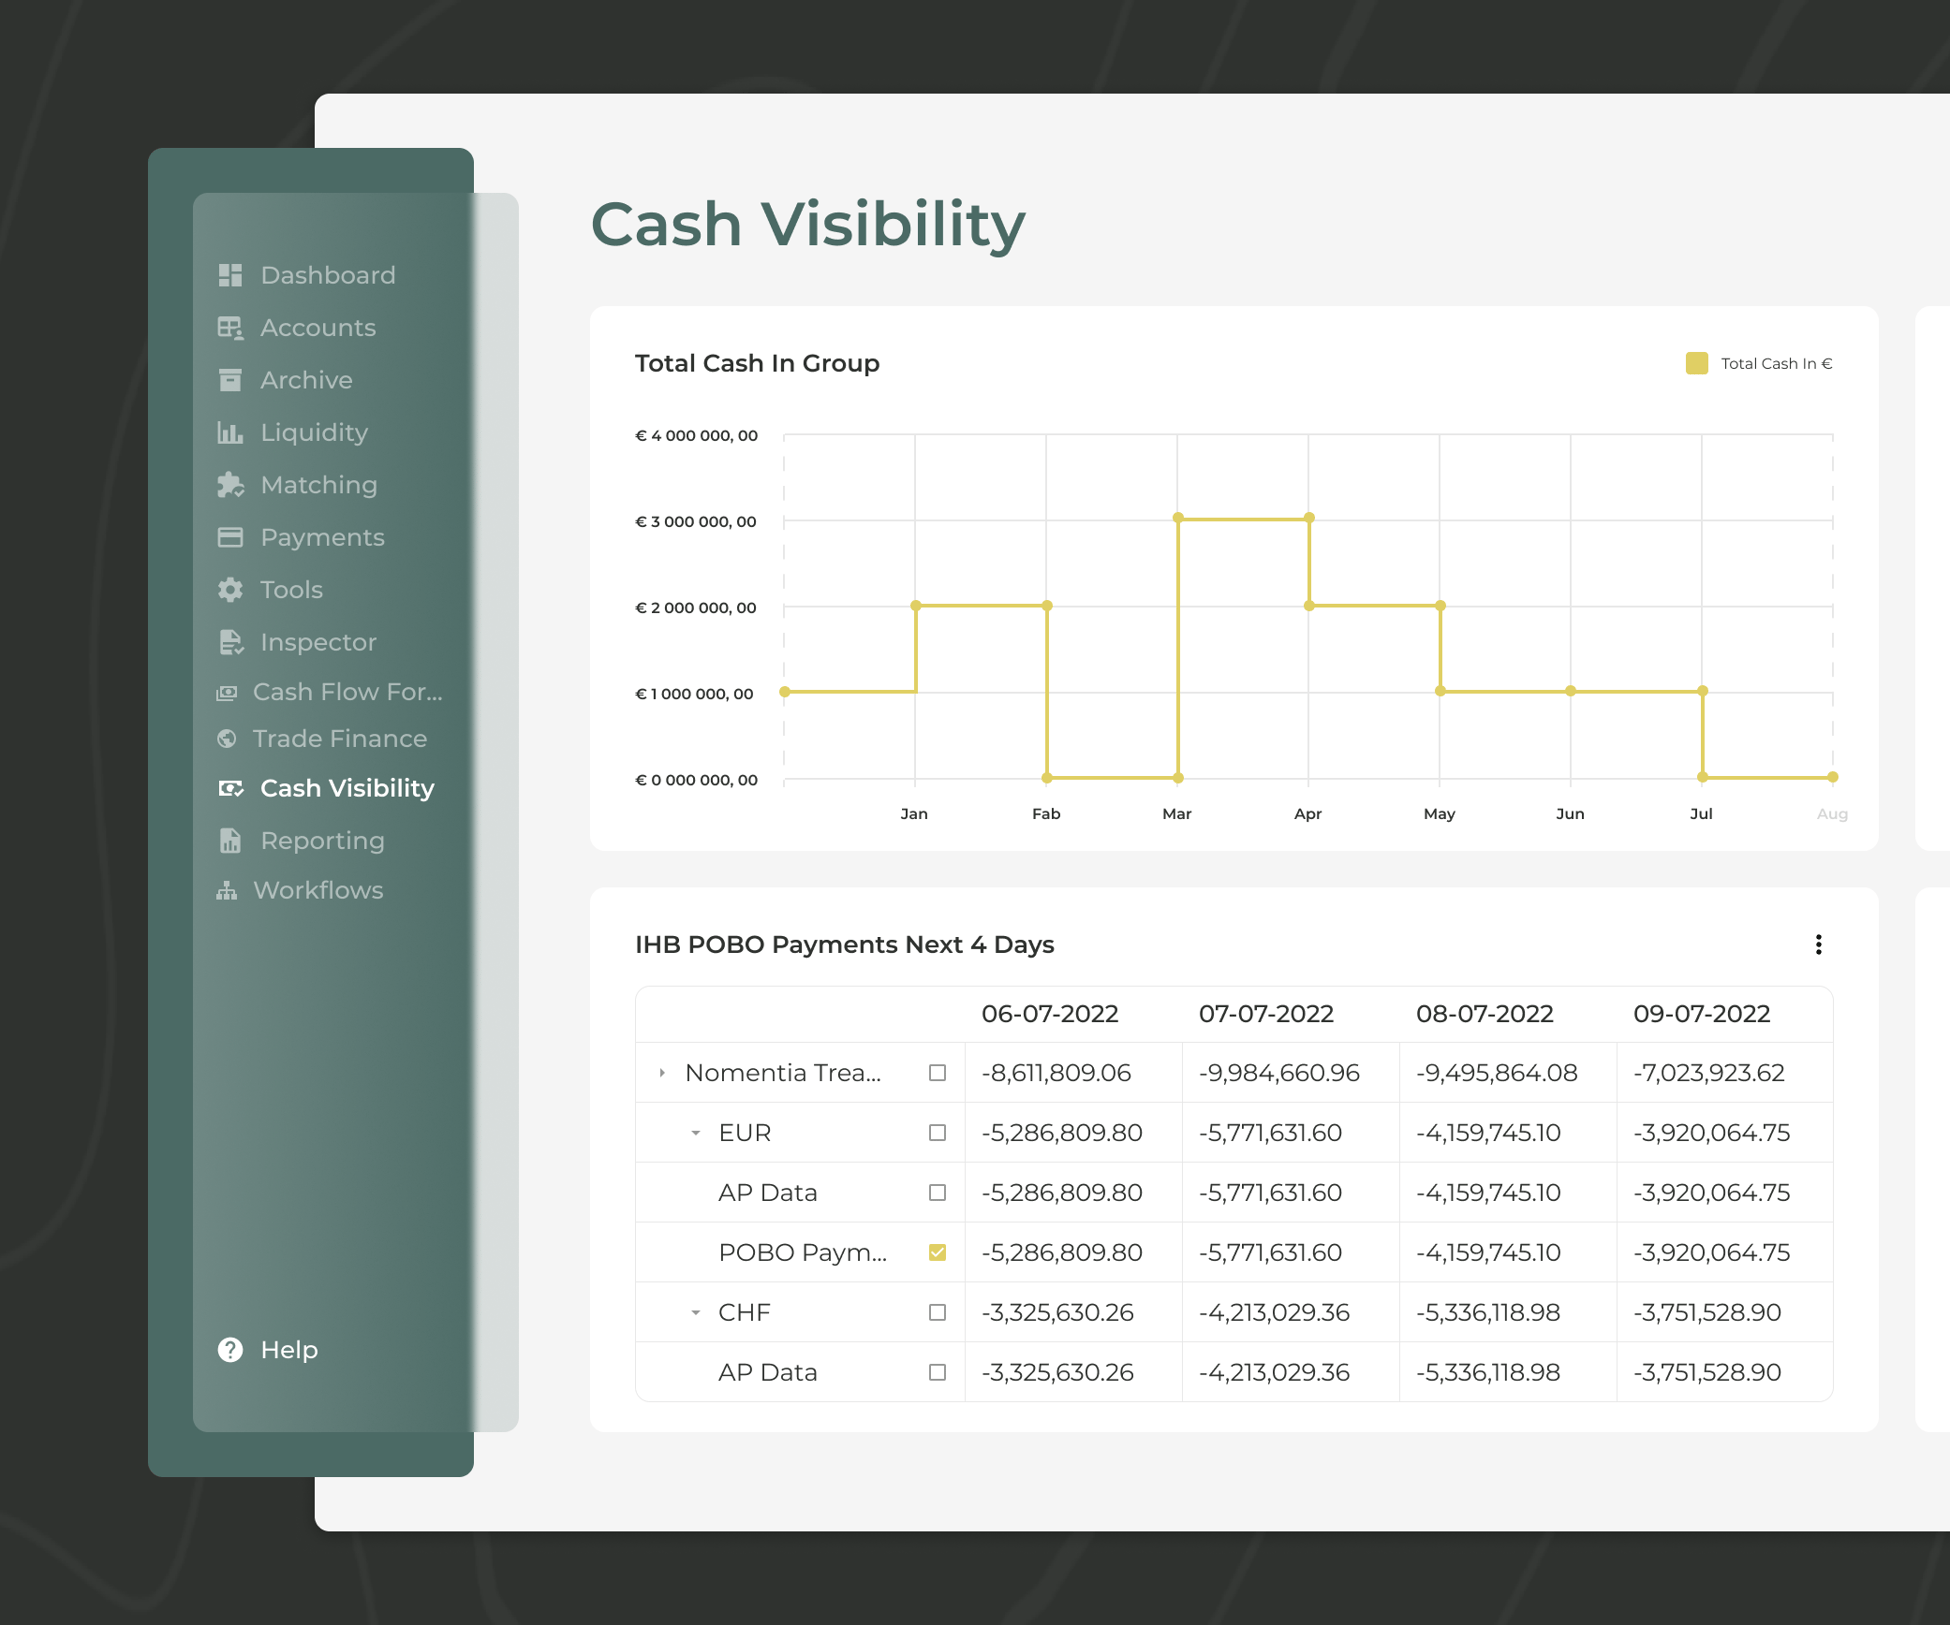This screenshot has height=1625, width=1950.
Task: Check the Nomentia Treasury row checkbox
Action: [x=937, y=1072]
